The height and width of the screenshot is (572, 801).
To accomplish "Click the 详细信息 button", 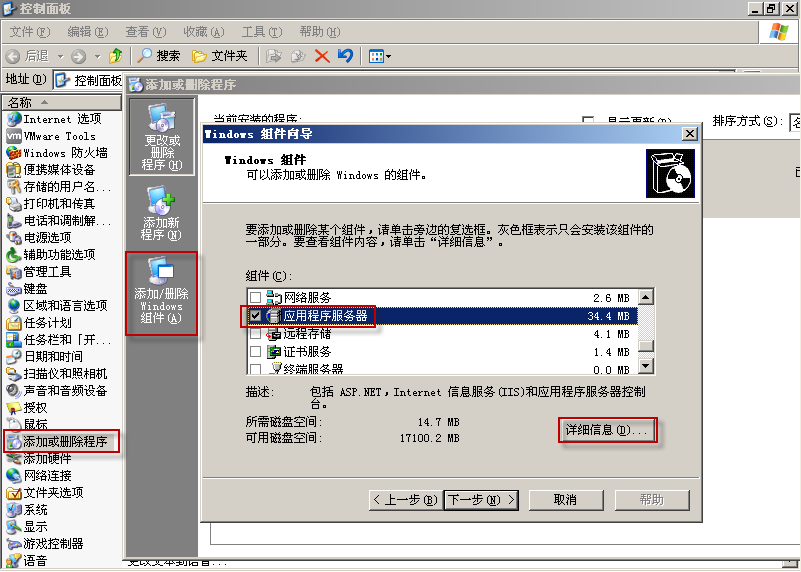I will click(607, 430).
